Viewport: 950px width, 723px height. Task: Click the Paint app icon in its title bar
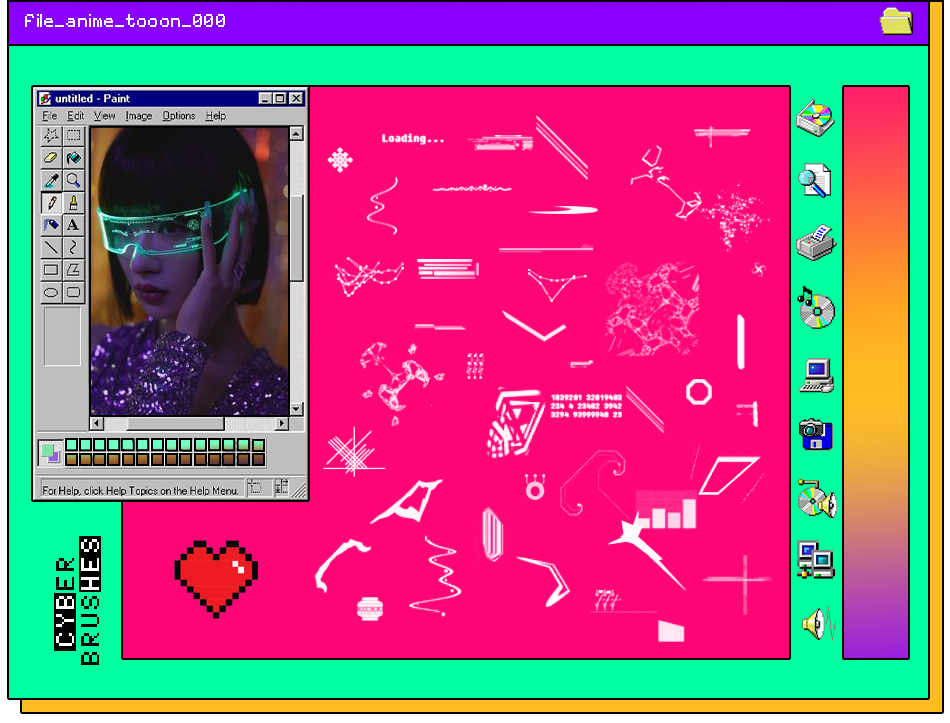(45, 98)
